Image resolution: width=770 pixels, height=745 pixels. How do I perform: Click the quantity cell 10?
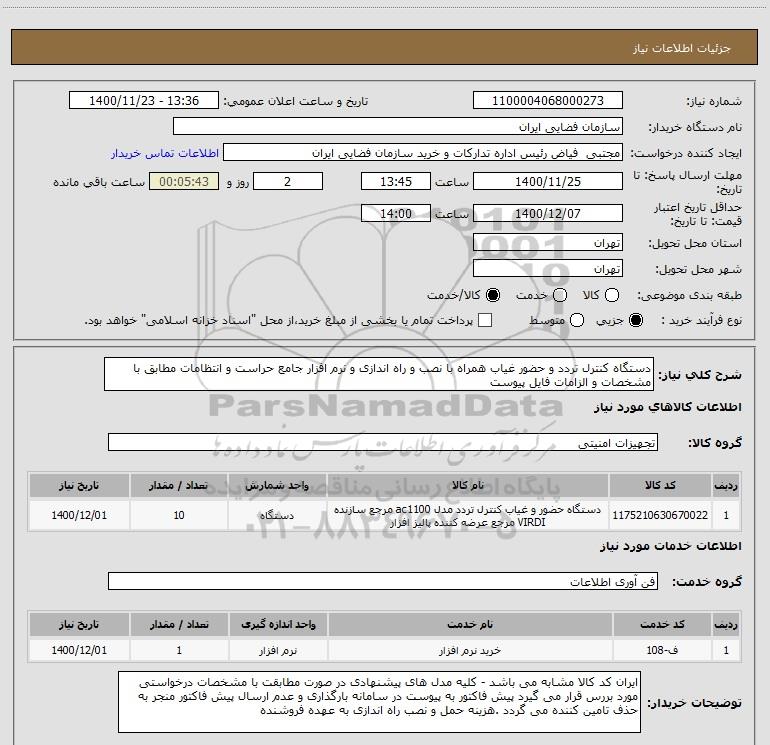[x=179, y=515]
